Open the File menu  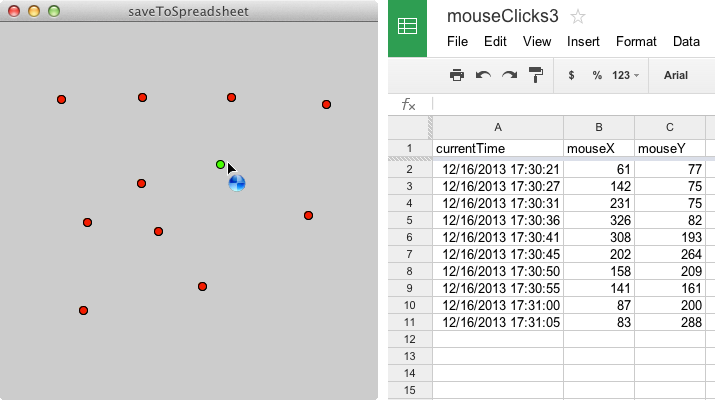(457, 42)
